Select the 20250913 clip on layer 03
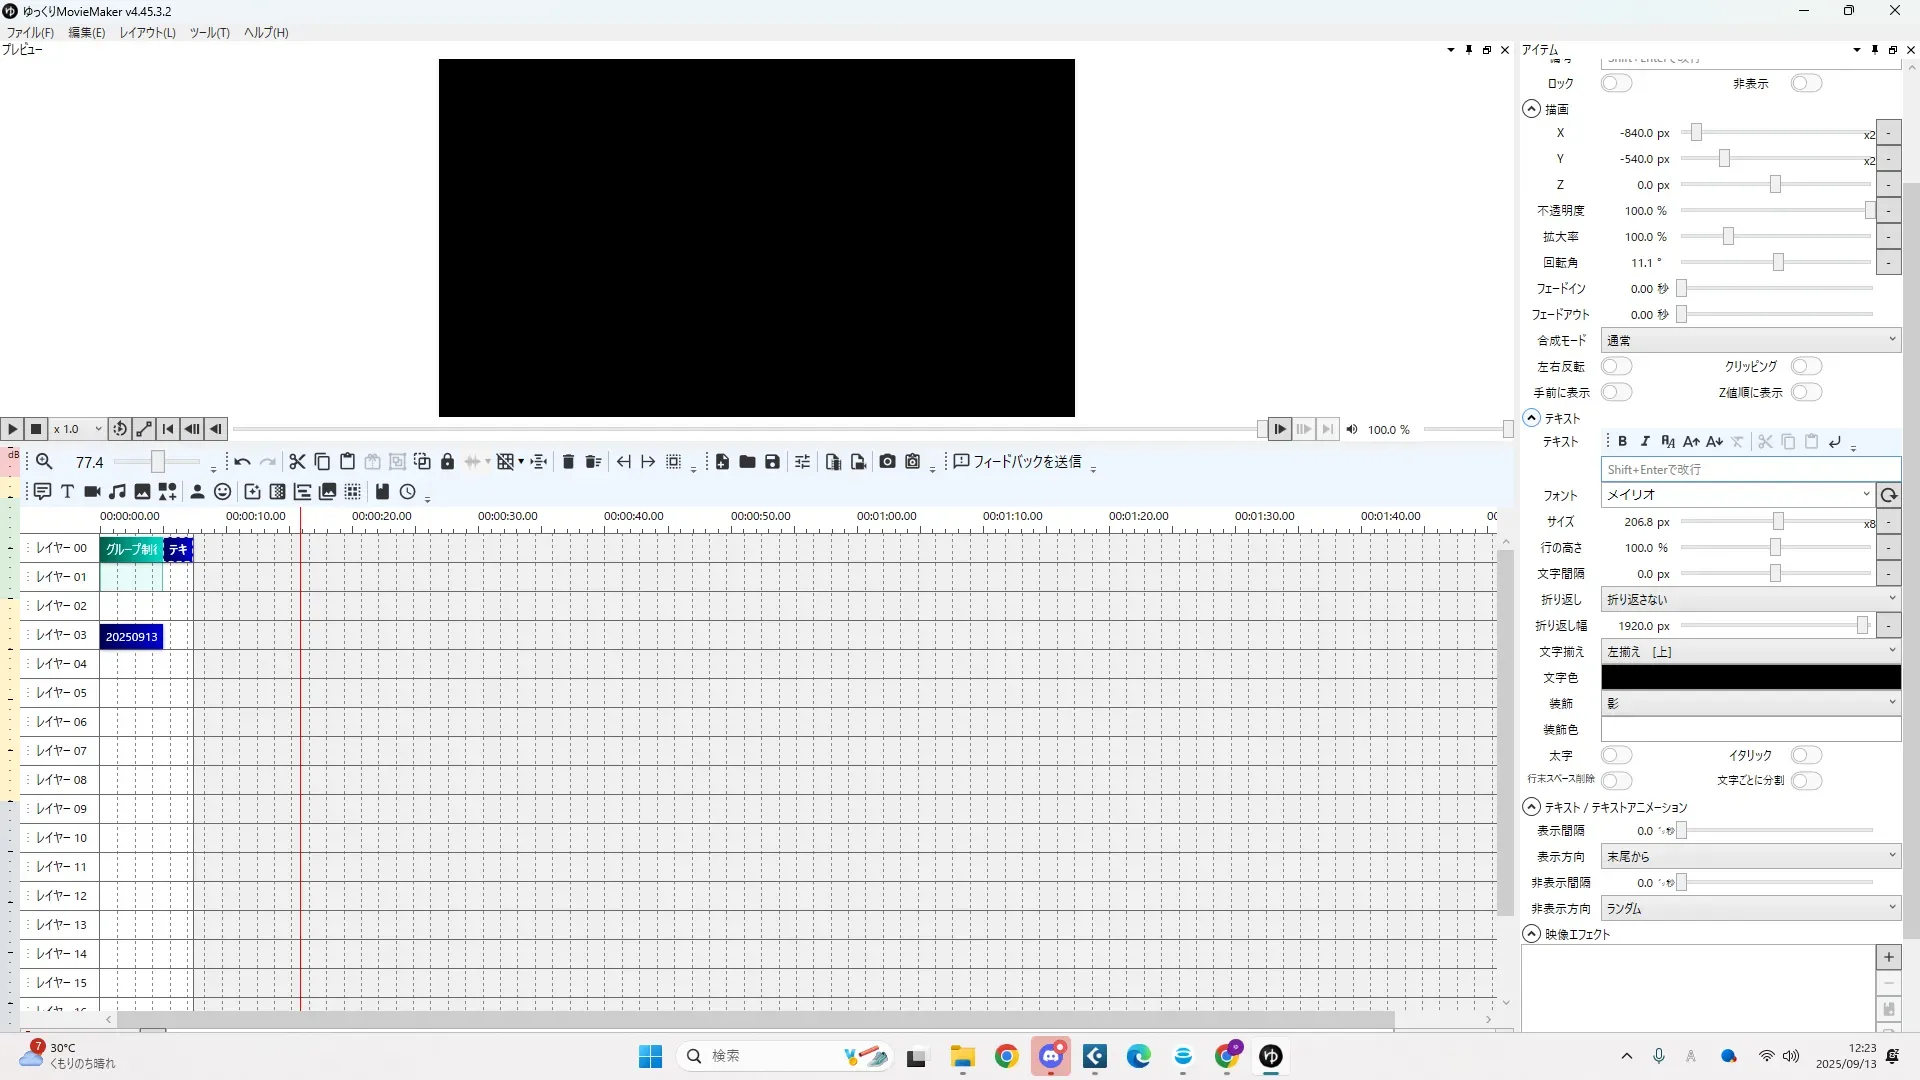 [131, 637]
